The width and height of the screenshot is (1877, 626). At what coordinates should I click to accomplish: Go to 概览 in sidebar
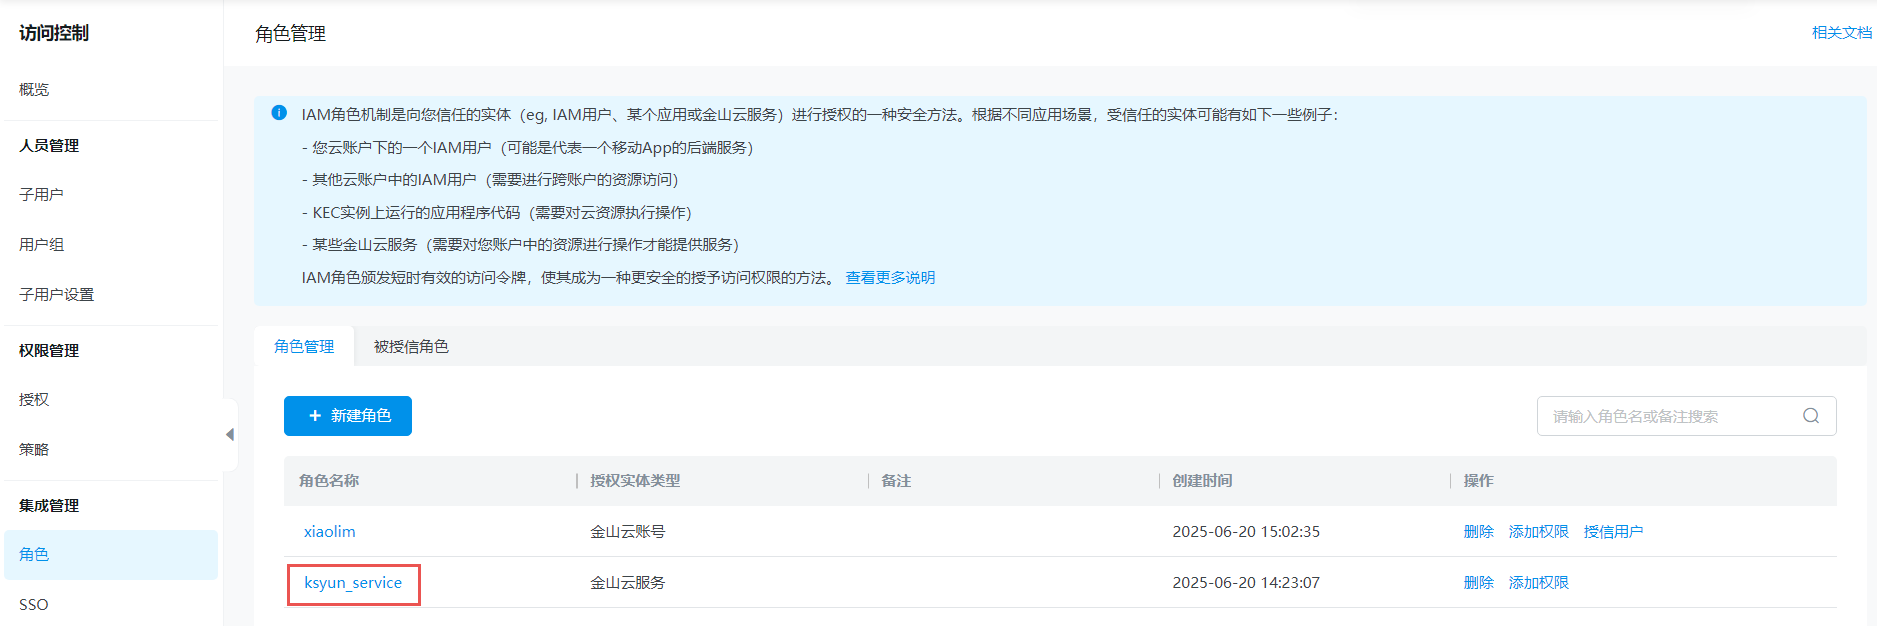coord(34,90)
